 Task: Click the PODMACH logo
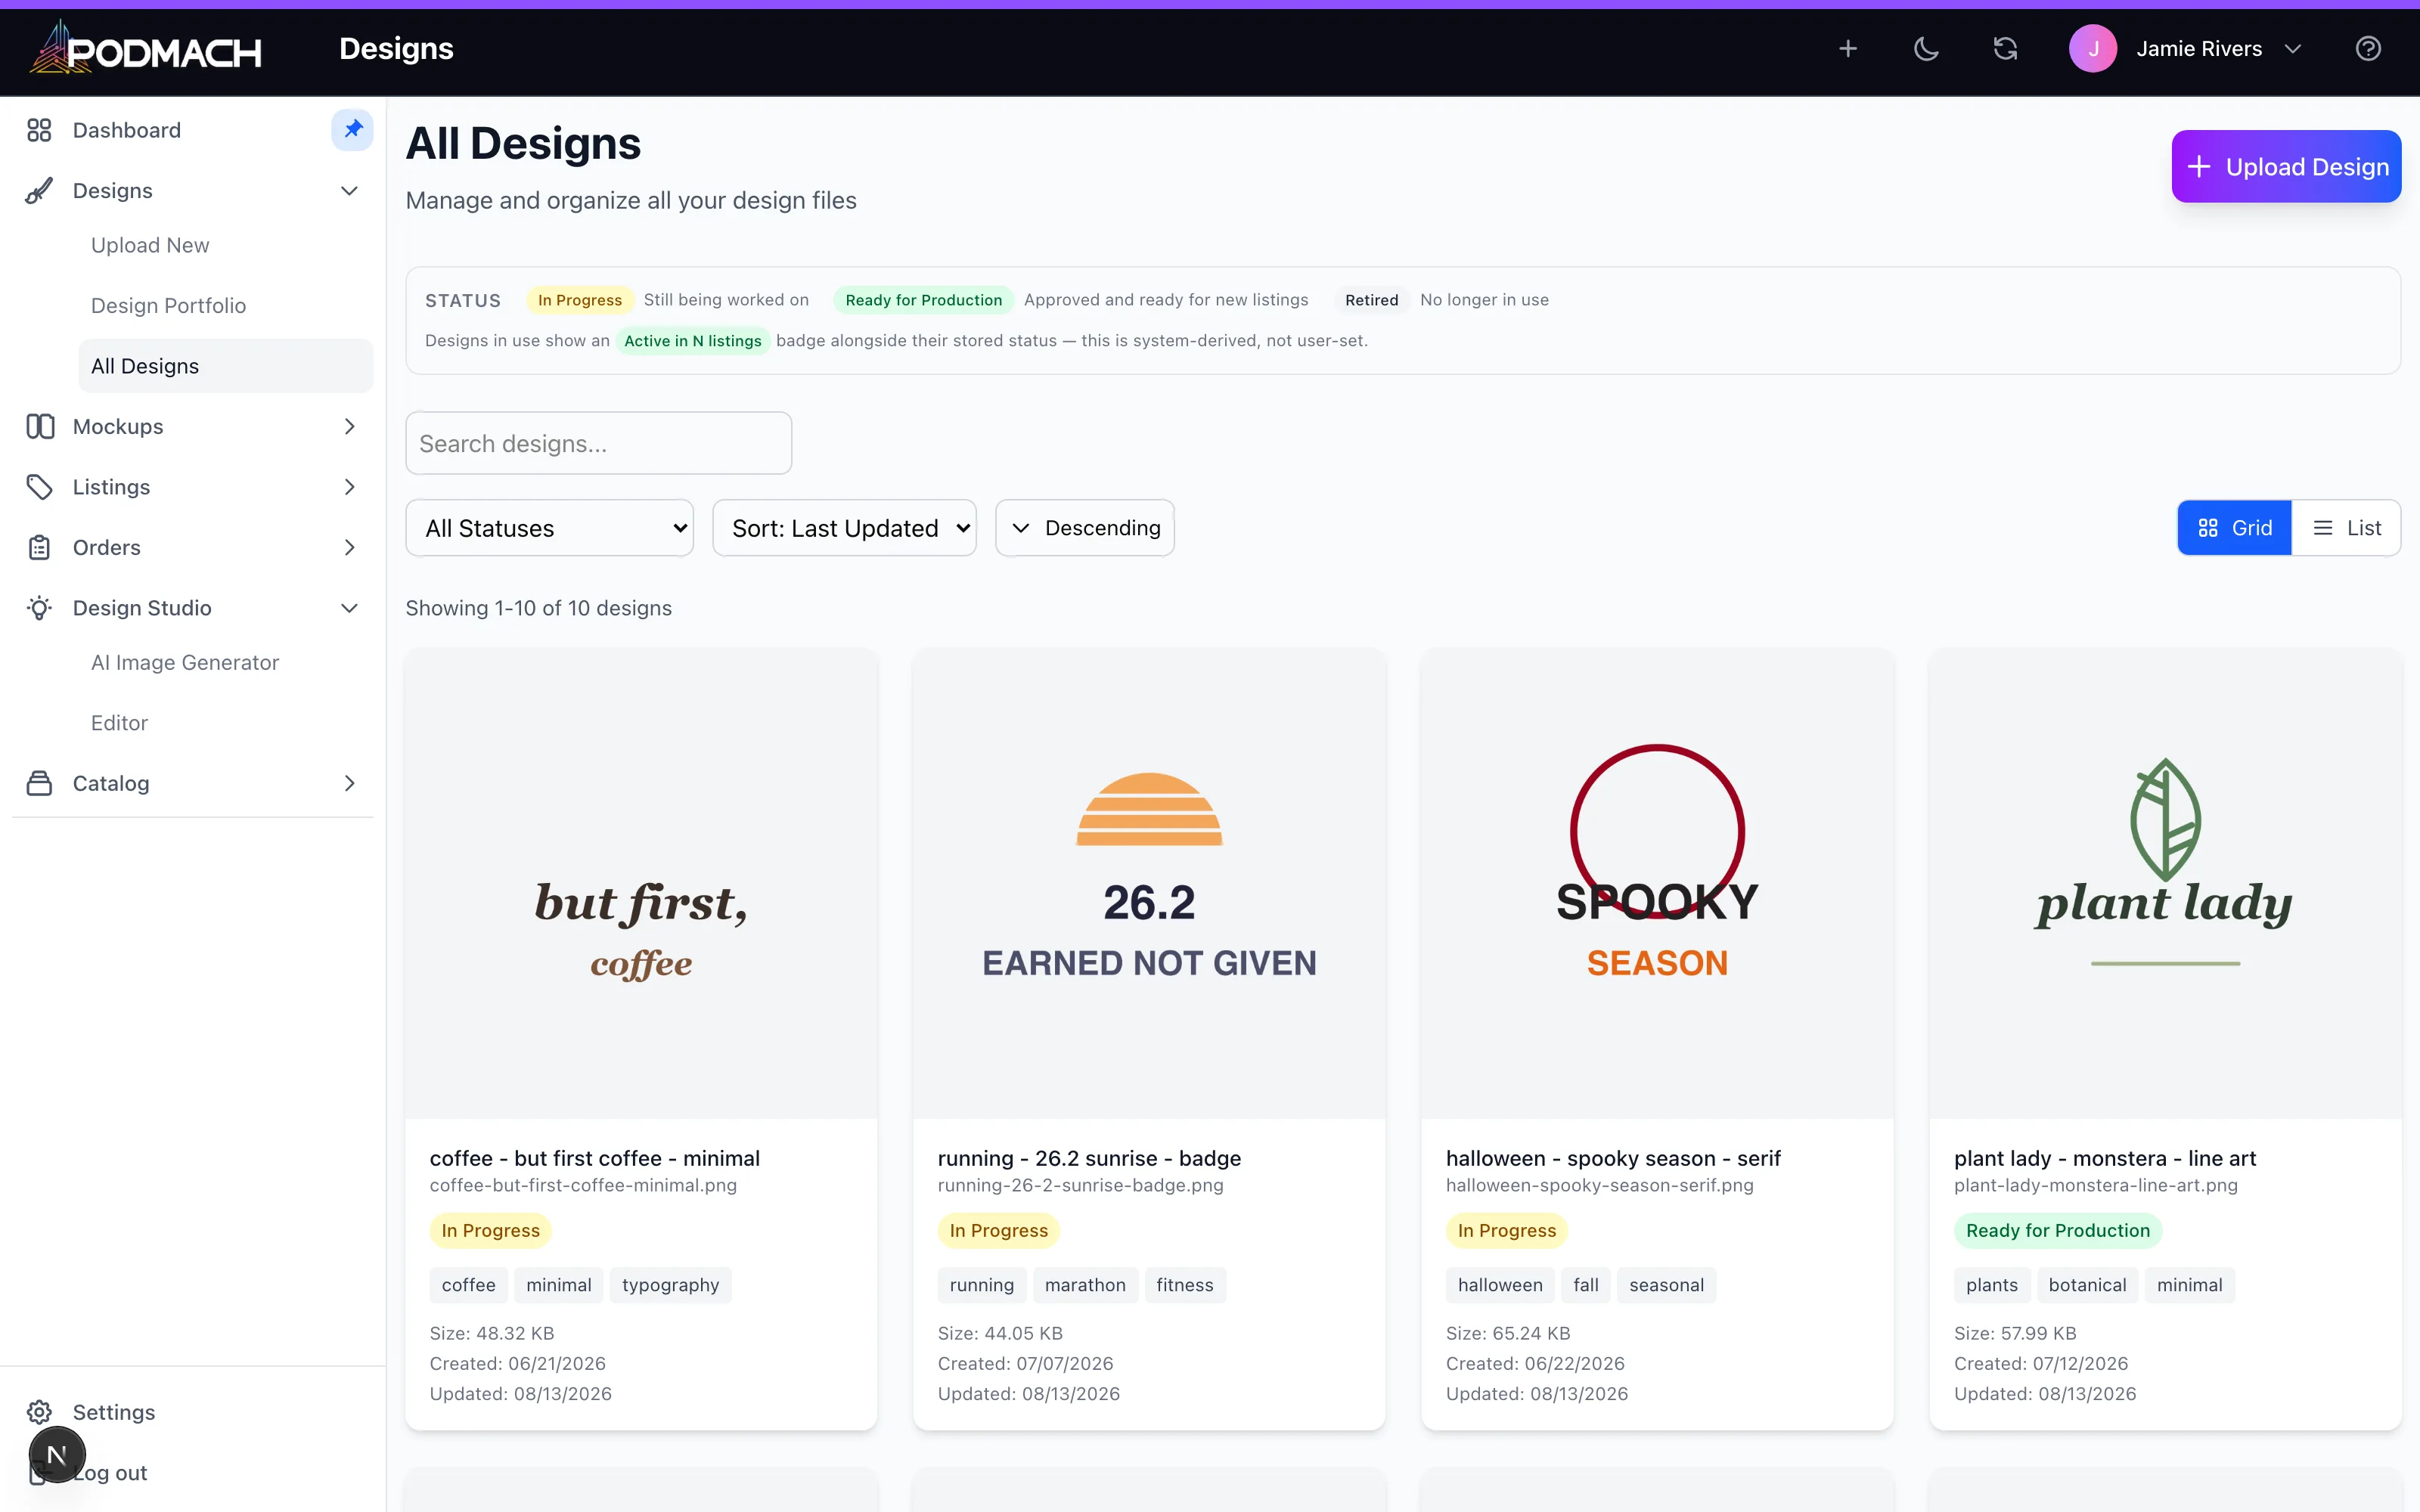pyautogui.click(x=146, y=48)
